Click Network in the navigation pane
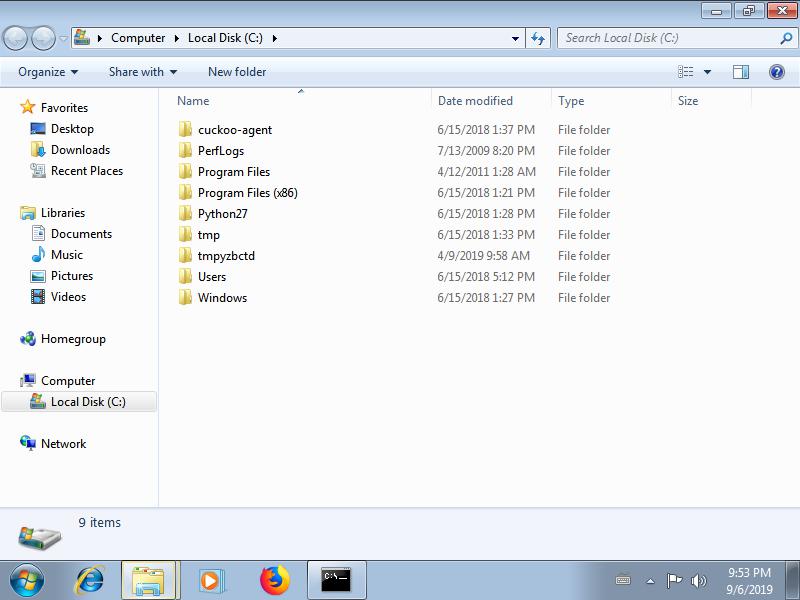 click(63, 443)
